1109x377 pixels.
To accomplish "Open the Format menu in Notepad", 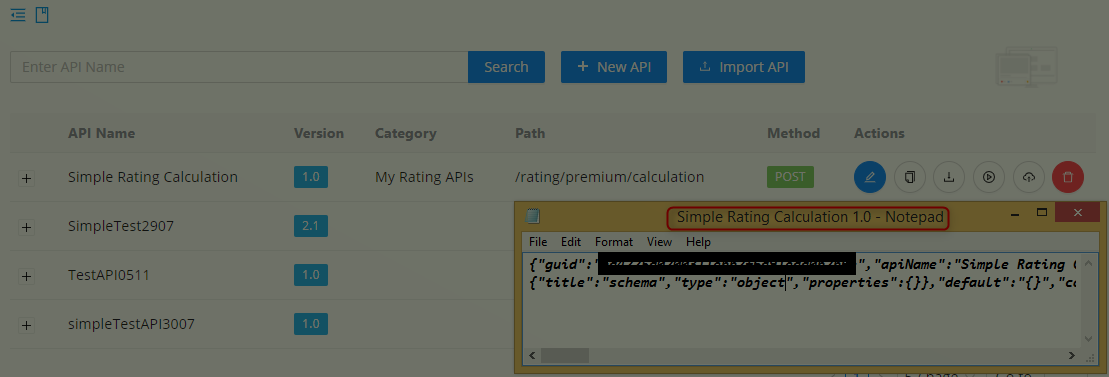I will tap(613, 242).
